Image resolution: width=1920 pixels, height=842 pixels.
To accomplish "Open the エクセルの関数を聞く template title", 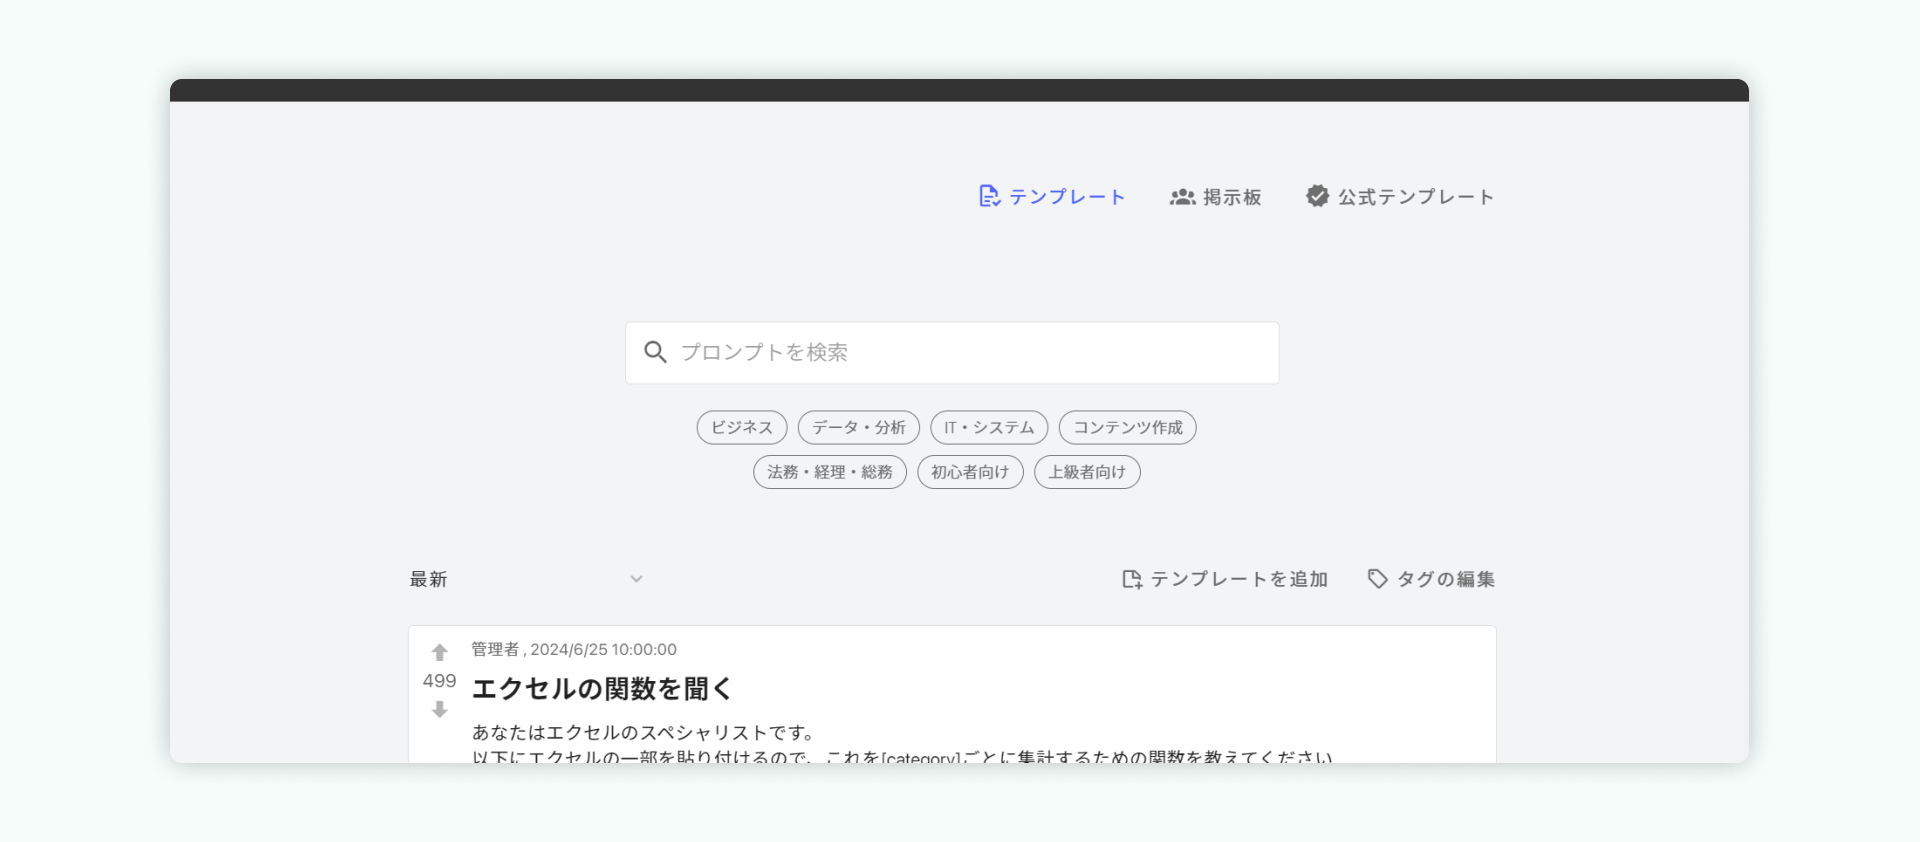I will [x=602, y=689].
